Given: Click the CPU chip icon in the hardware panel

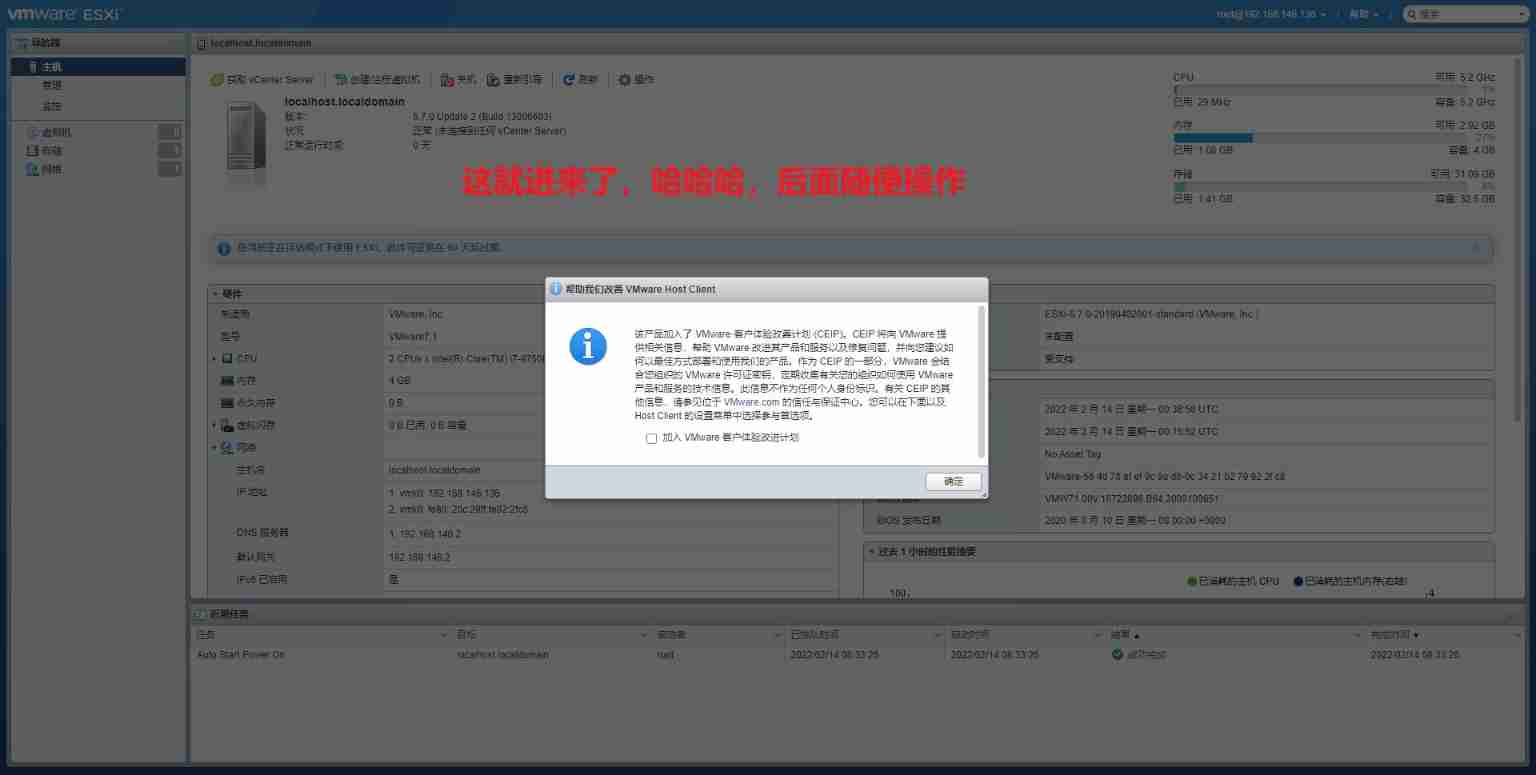Looking at the screenshot, I should (x=227, y=359).
